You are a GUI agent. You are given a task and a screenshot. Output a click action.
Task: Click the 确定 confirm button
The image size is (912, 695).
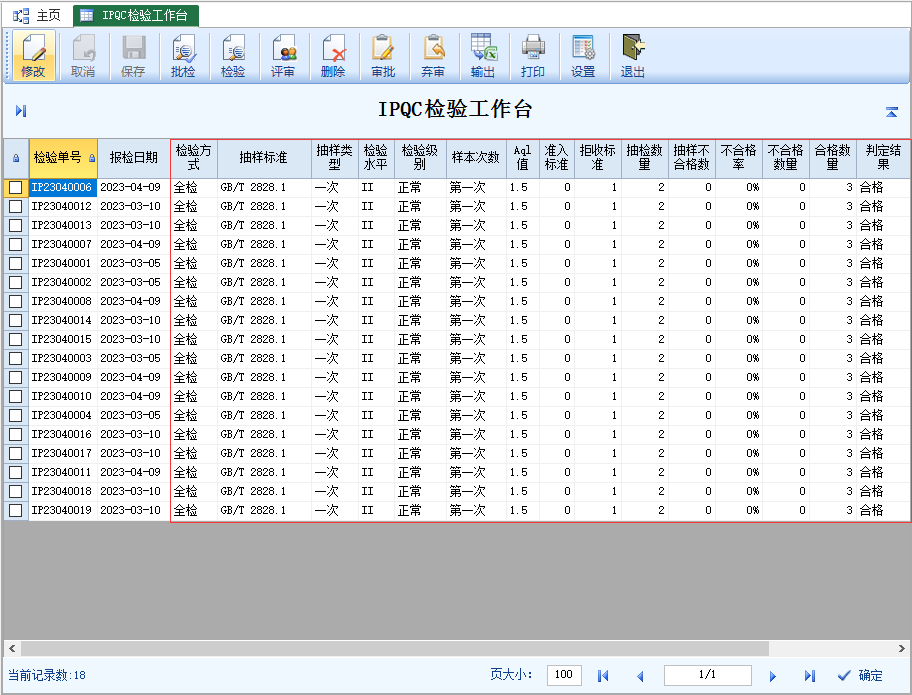(861, 676)
